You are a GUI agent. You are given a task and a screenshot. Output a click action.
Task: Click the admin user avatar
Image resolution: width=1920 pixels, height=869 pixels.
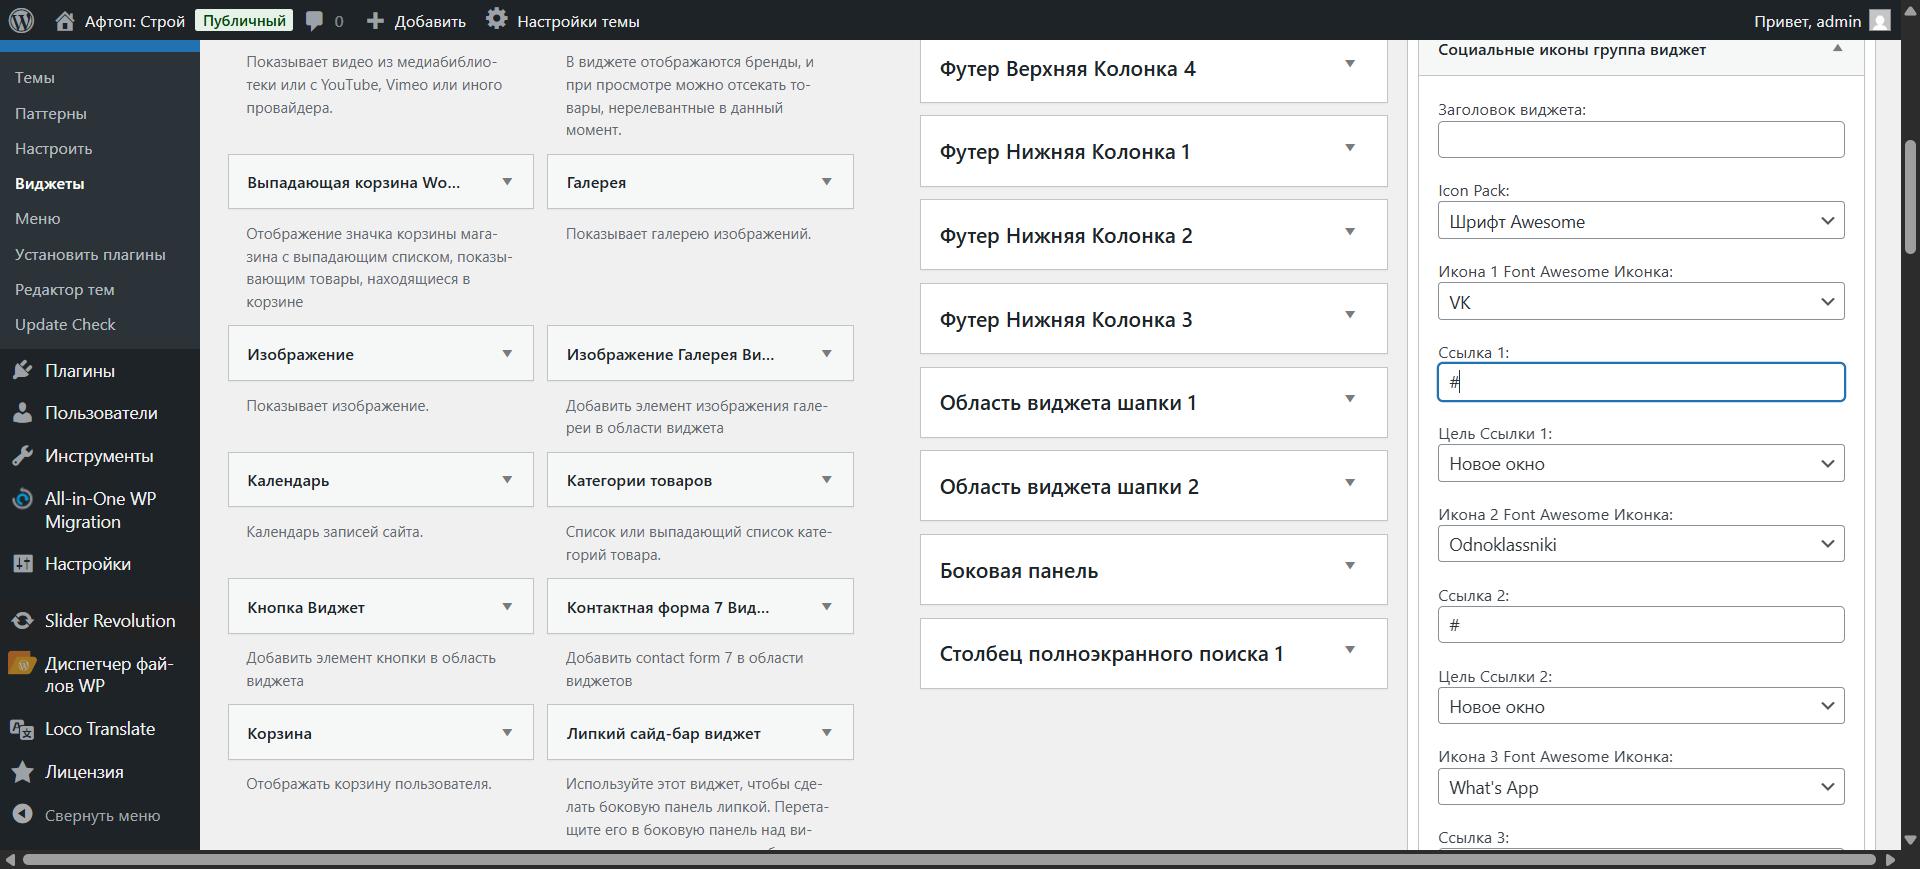click(x=1880, y=21)
